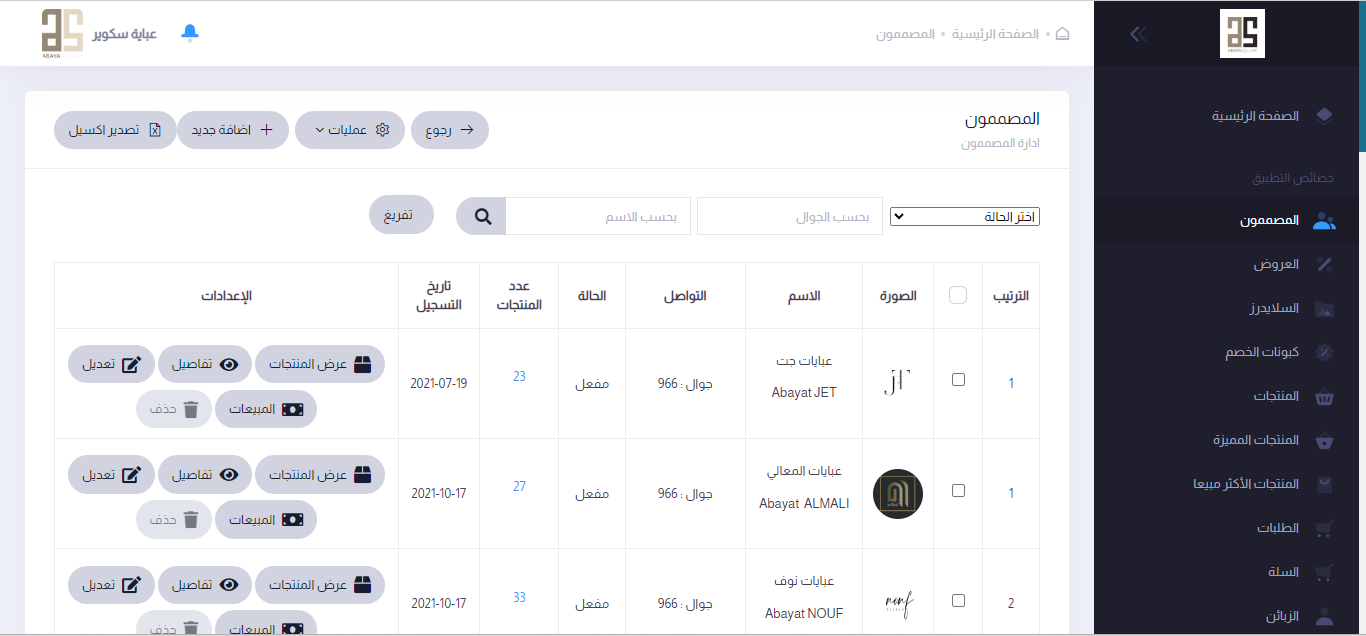Select كبونات الخصم in the sidebar
This screenshot has height=636, width=1366.
[1262, 352]
